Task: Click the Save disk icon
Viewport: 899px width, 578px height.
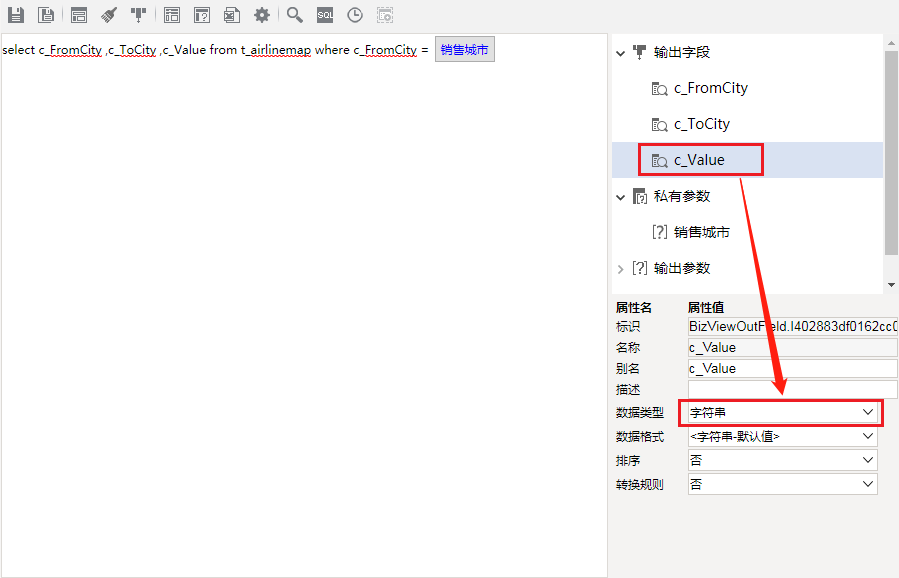Action: tap(16, 15)
